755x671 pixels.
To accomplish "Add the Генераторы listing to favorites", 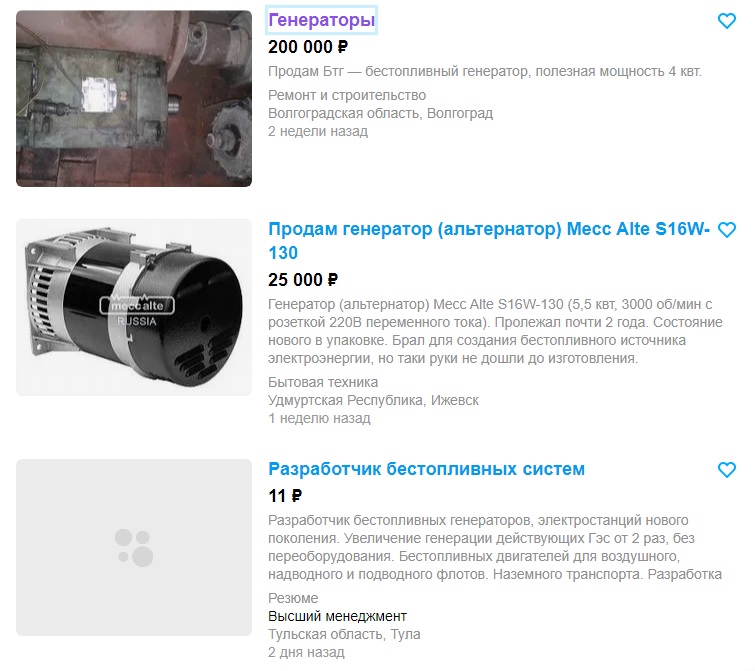I will click(727, 21).
